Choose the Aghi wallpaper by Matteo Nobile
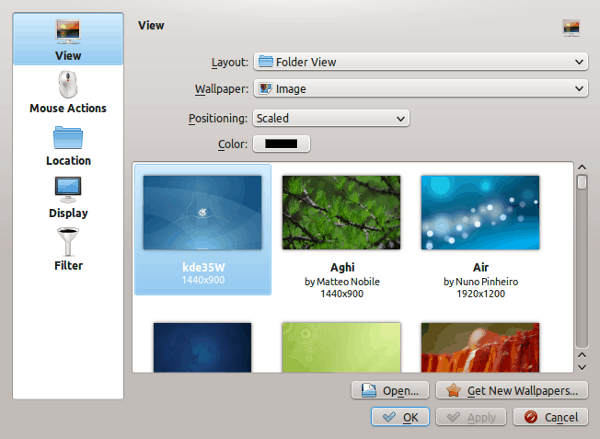Image resolution: width=600 pixels, height=439 pixels. (x=341, y=229)
